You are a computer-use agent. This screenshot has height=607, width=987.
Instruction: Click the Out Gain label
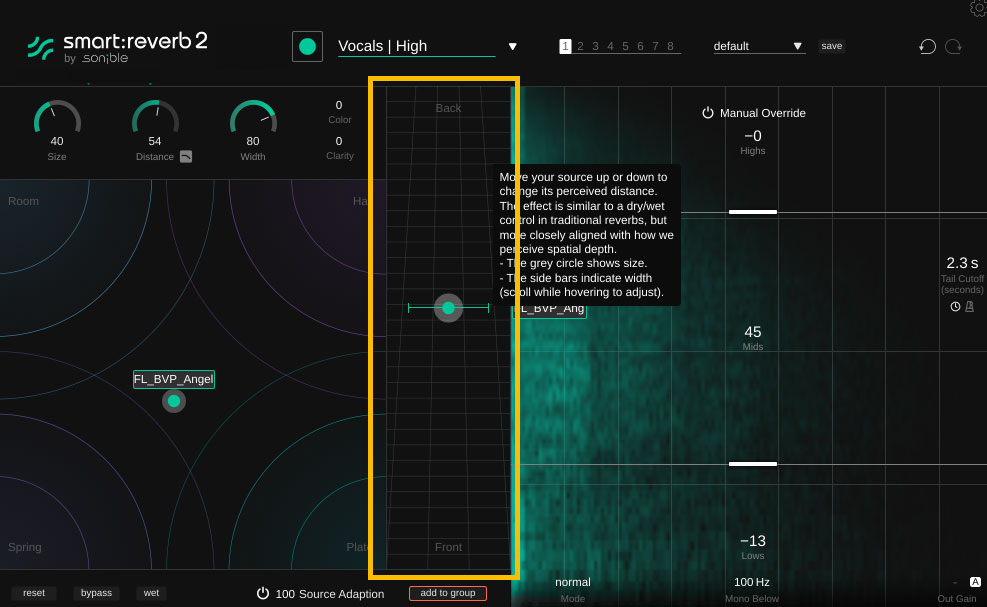click(x=957, y=599)
